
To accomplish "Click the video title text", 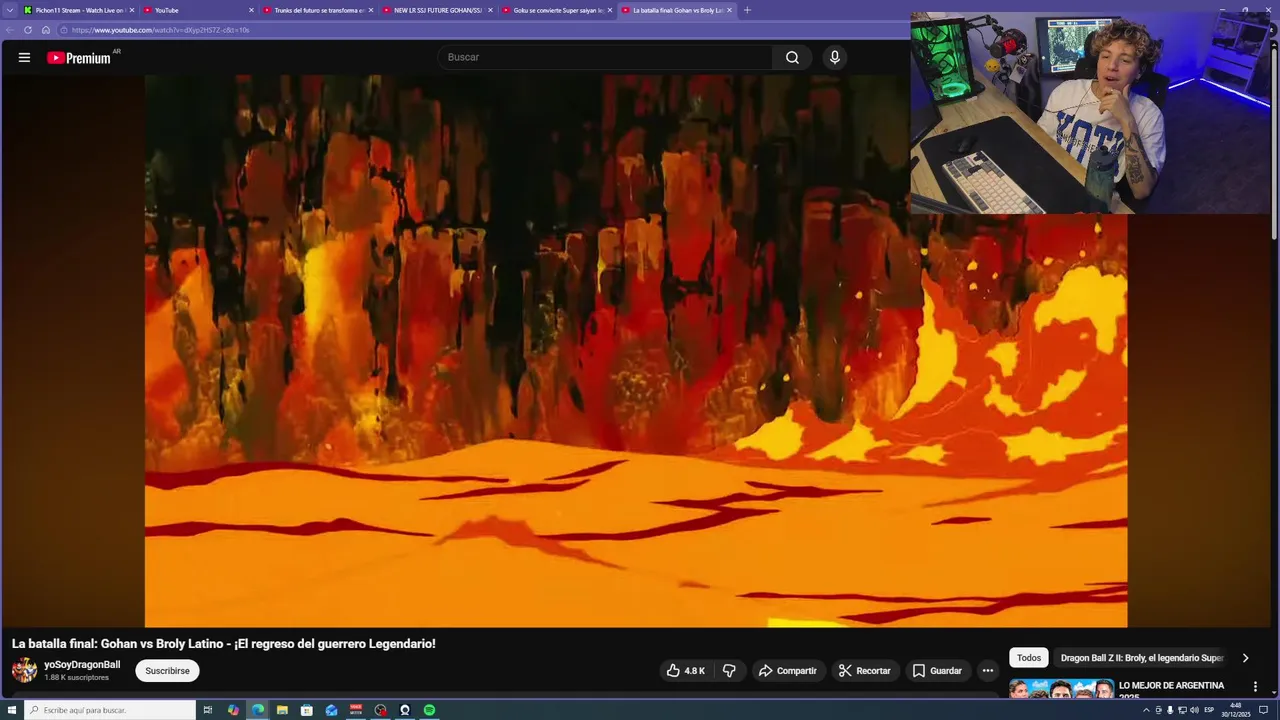I will [224, 644].
